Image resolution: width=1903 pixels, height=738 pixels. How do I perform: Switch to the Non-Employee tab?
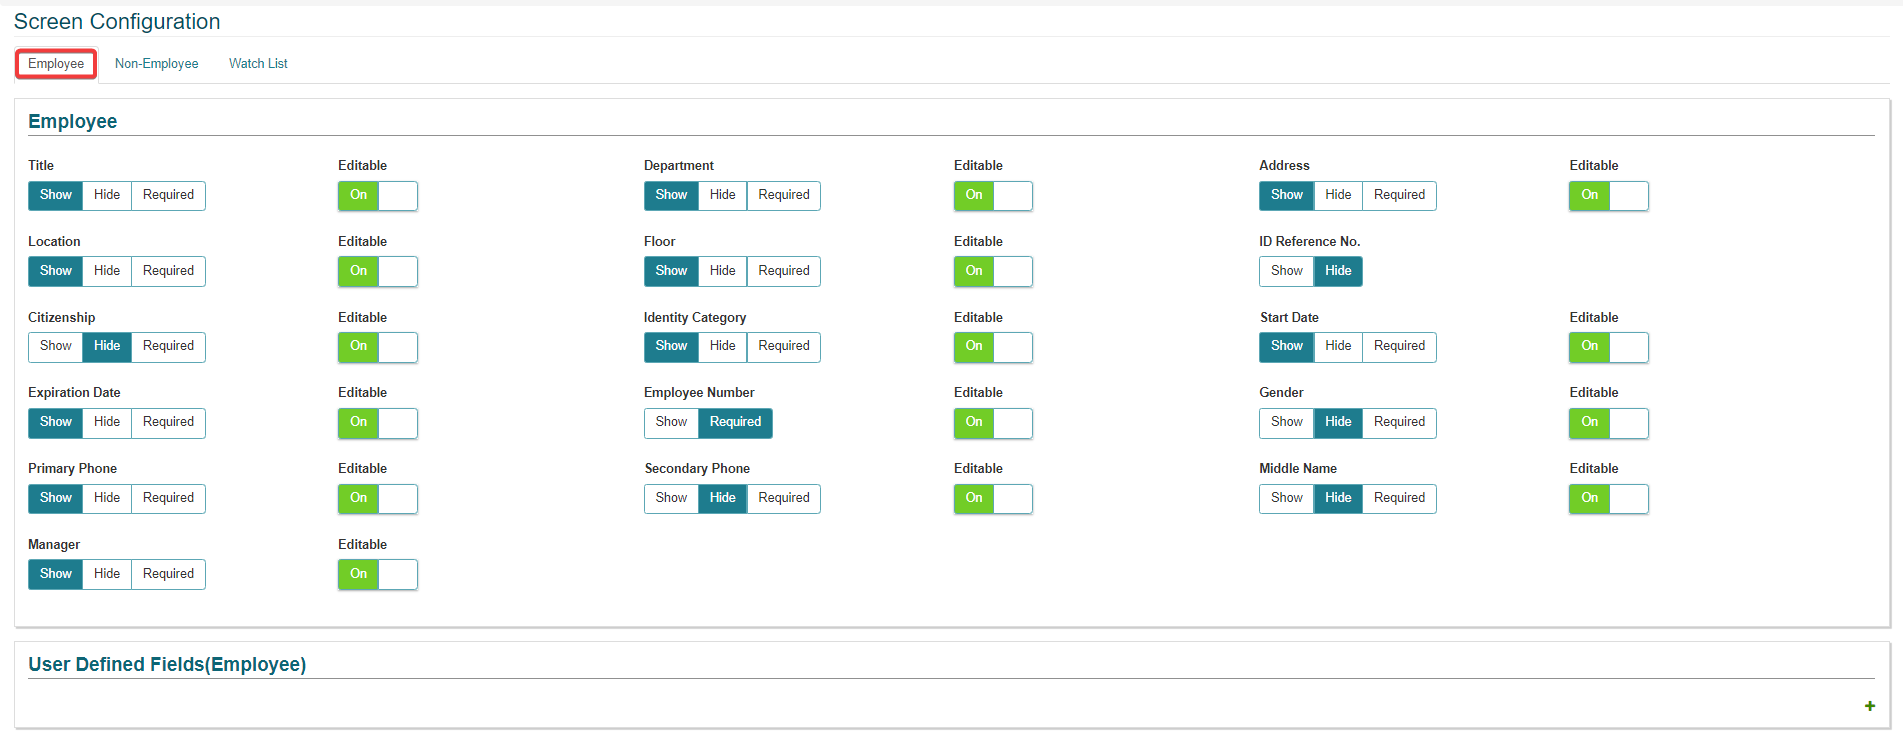156,64
